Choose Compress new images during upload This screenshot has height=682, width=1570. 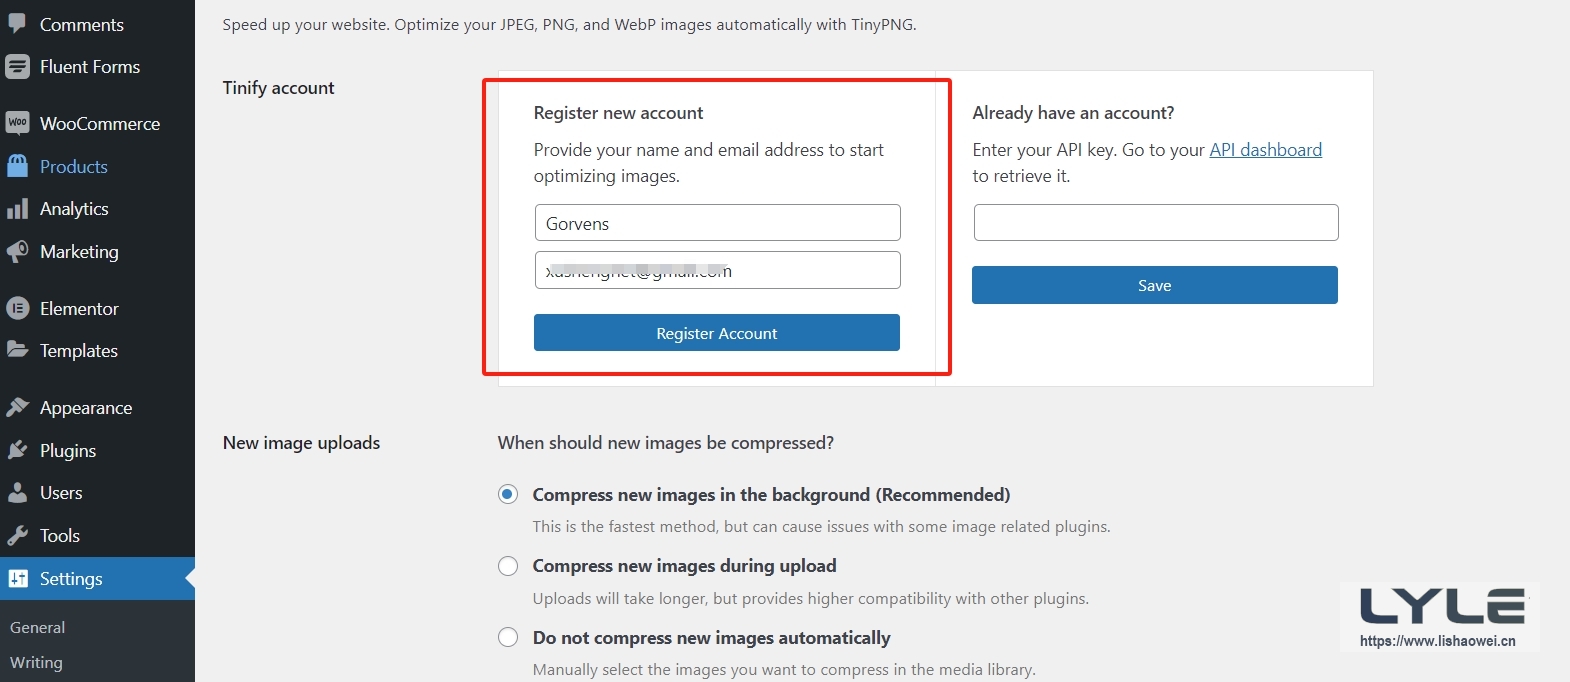coord(508,566)
